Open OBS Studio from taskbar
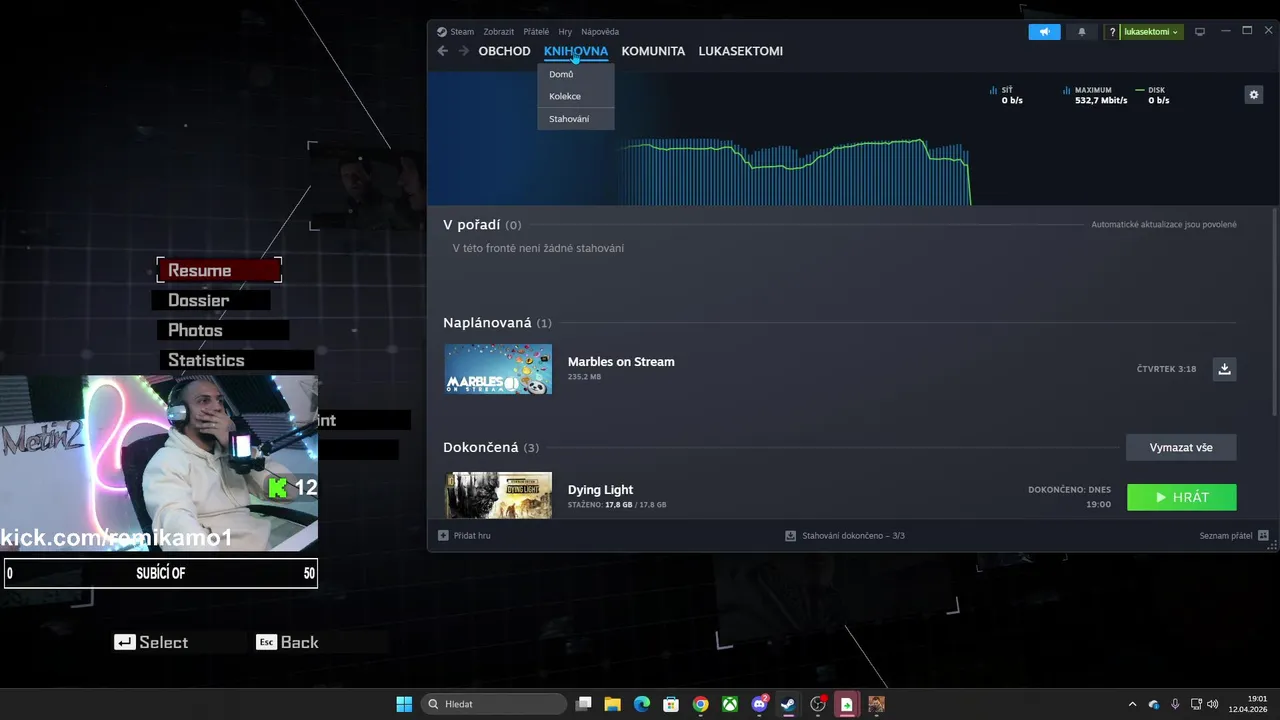1280x720 pixels. [x=818, y=704]
